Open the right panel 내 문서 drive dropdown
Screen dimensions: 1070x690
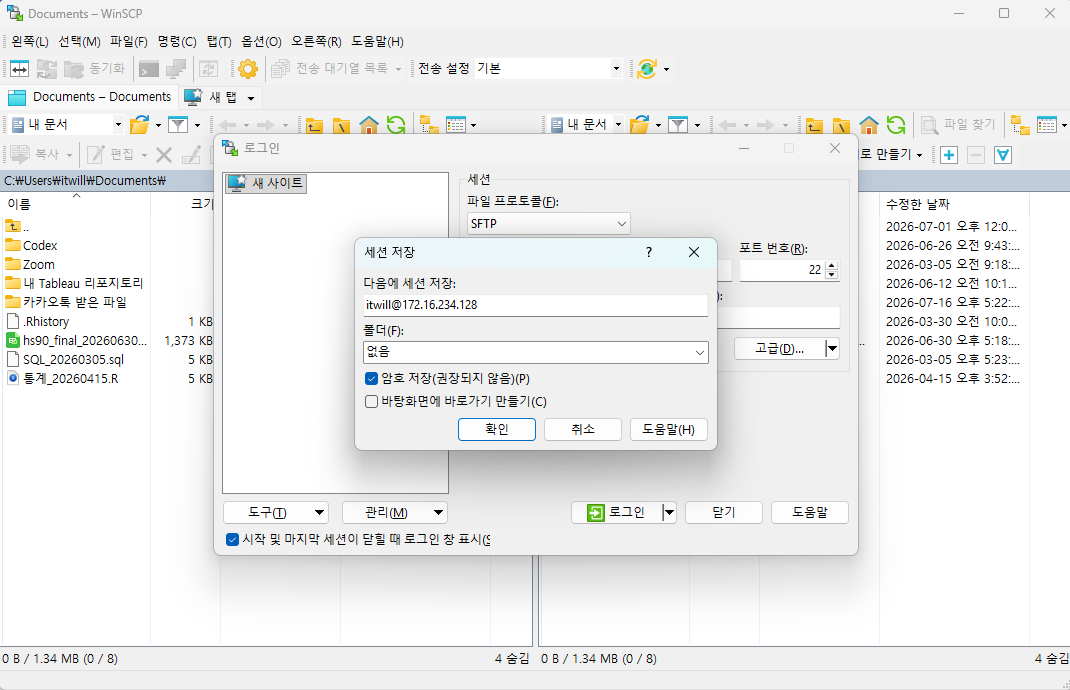[x=618, y=125]
